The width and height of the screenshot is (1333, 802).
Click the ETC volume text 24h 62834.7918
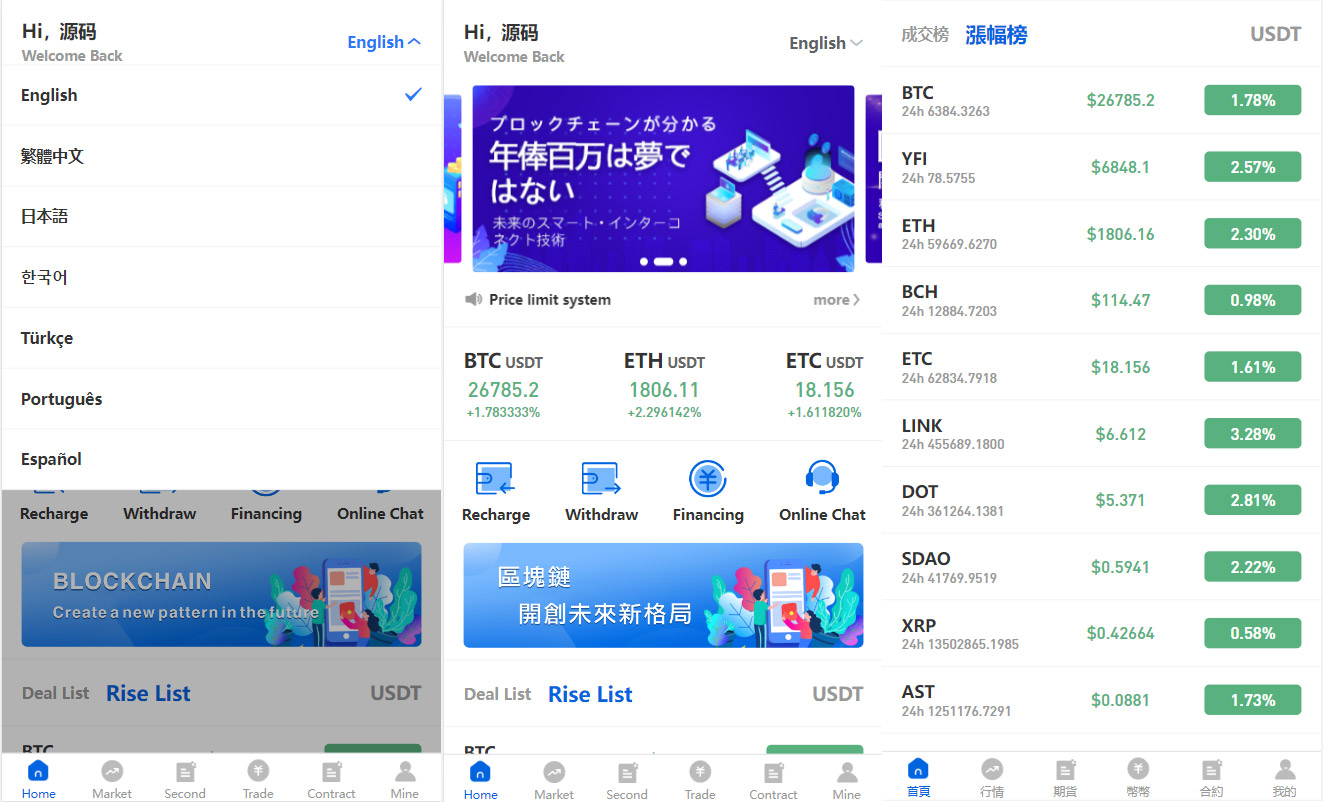(x=949, y=378)
